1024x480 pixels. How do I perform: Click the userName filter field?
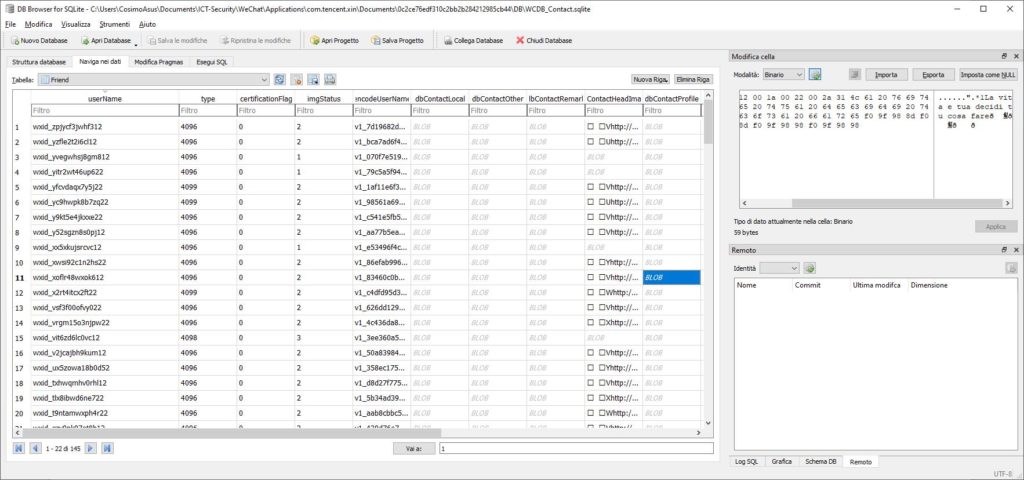104,111
